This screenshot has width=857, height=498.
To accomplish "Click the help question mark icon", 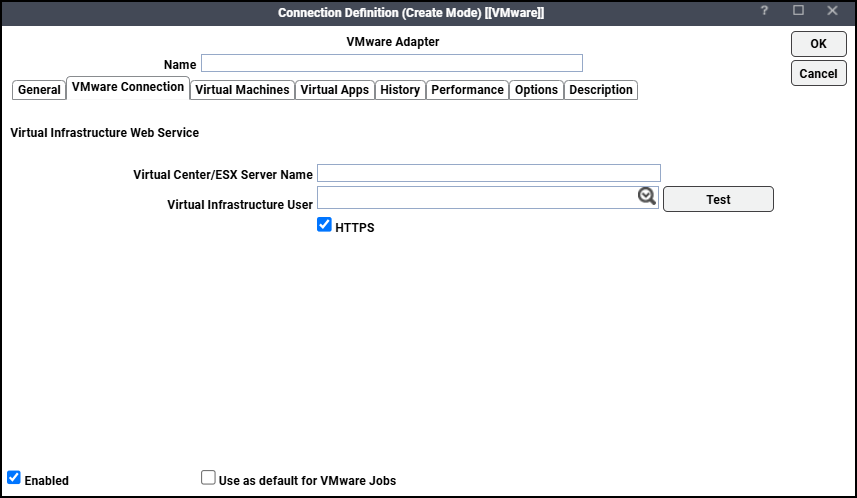I will pos(764,11).
